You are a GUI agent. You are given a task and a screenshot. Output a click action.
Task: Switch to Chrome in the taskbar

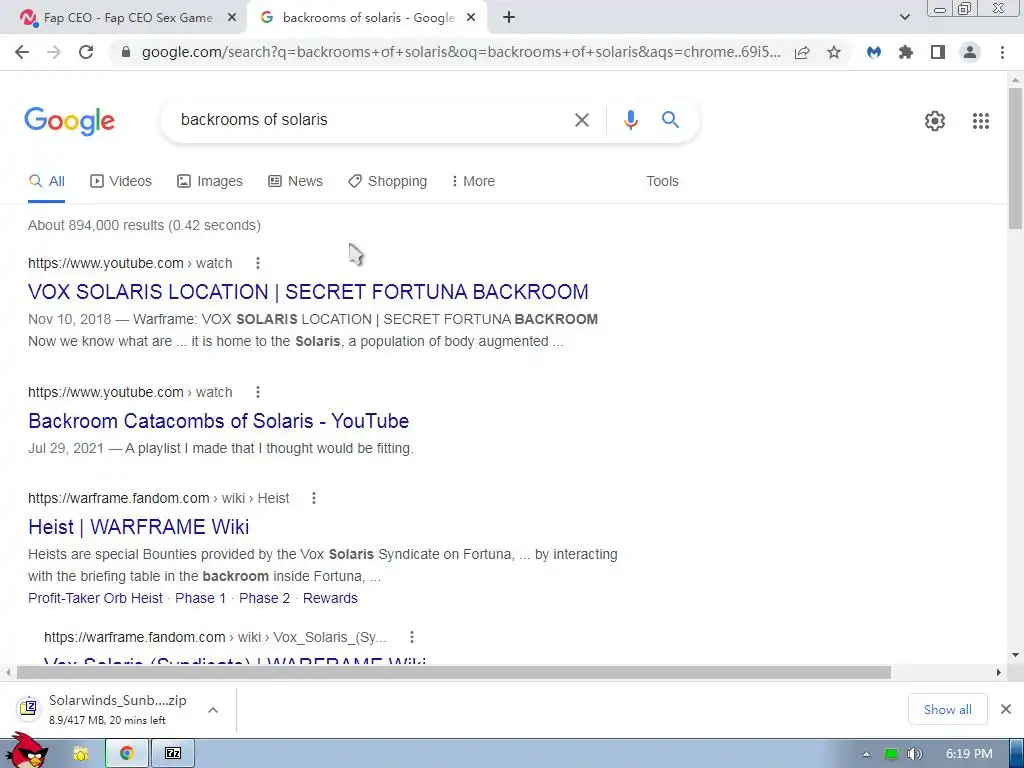(127, 754)
